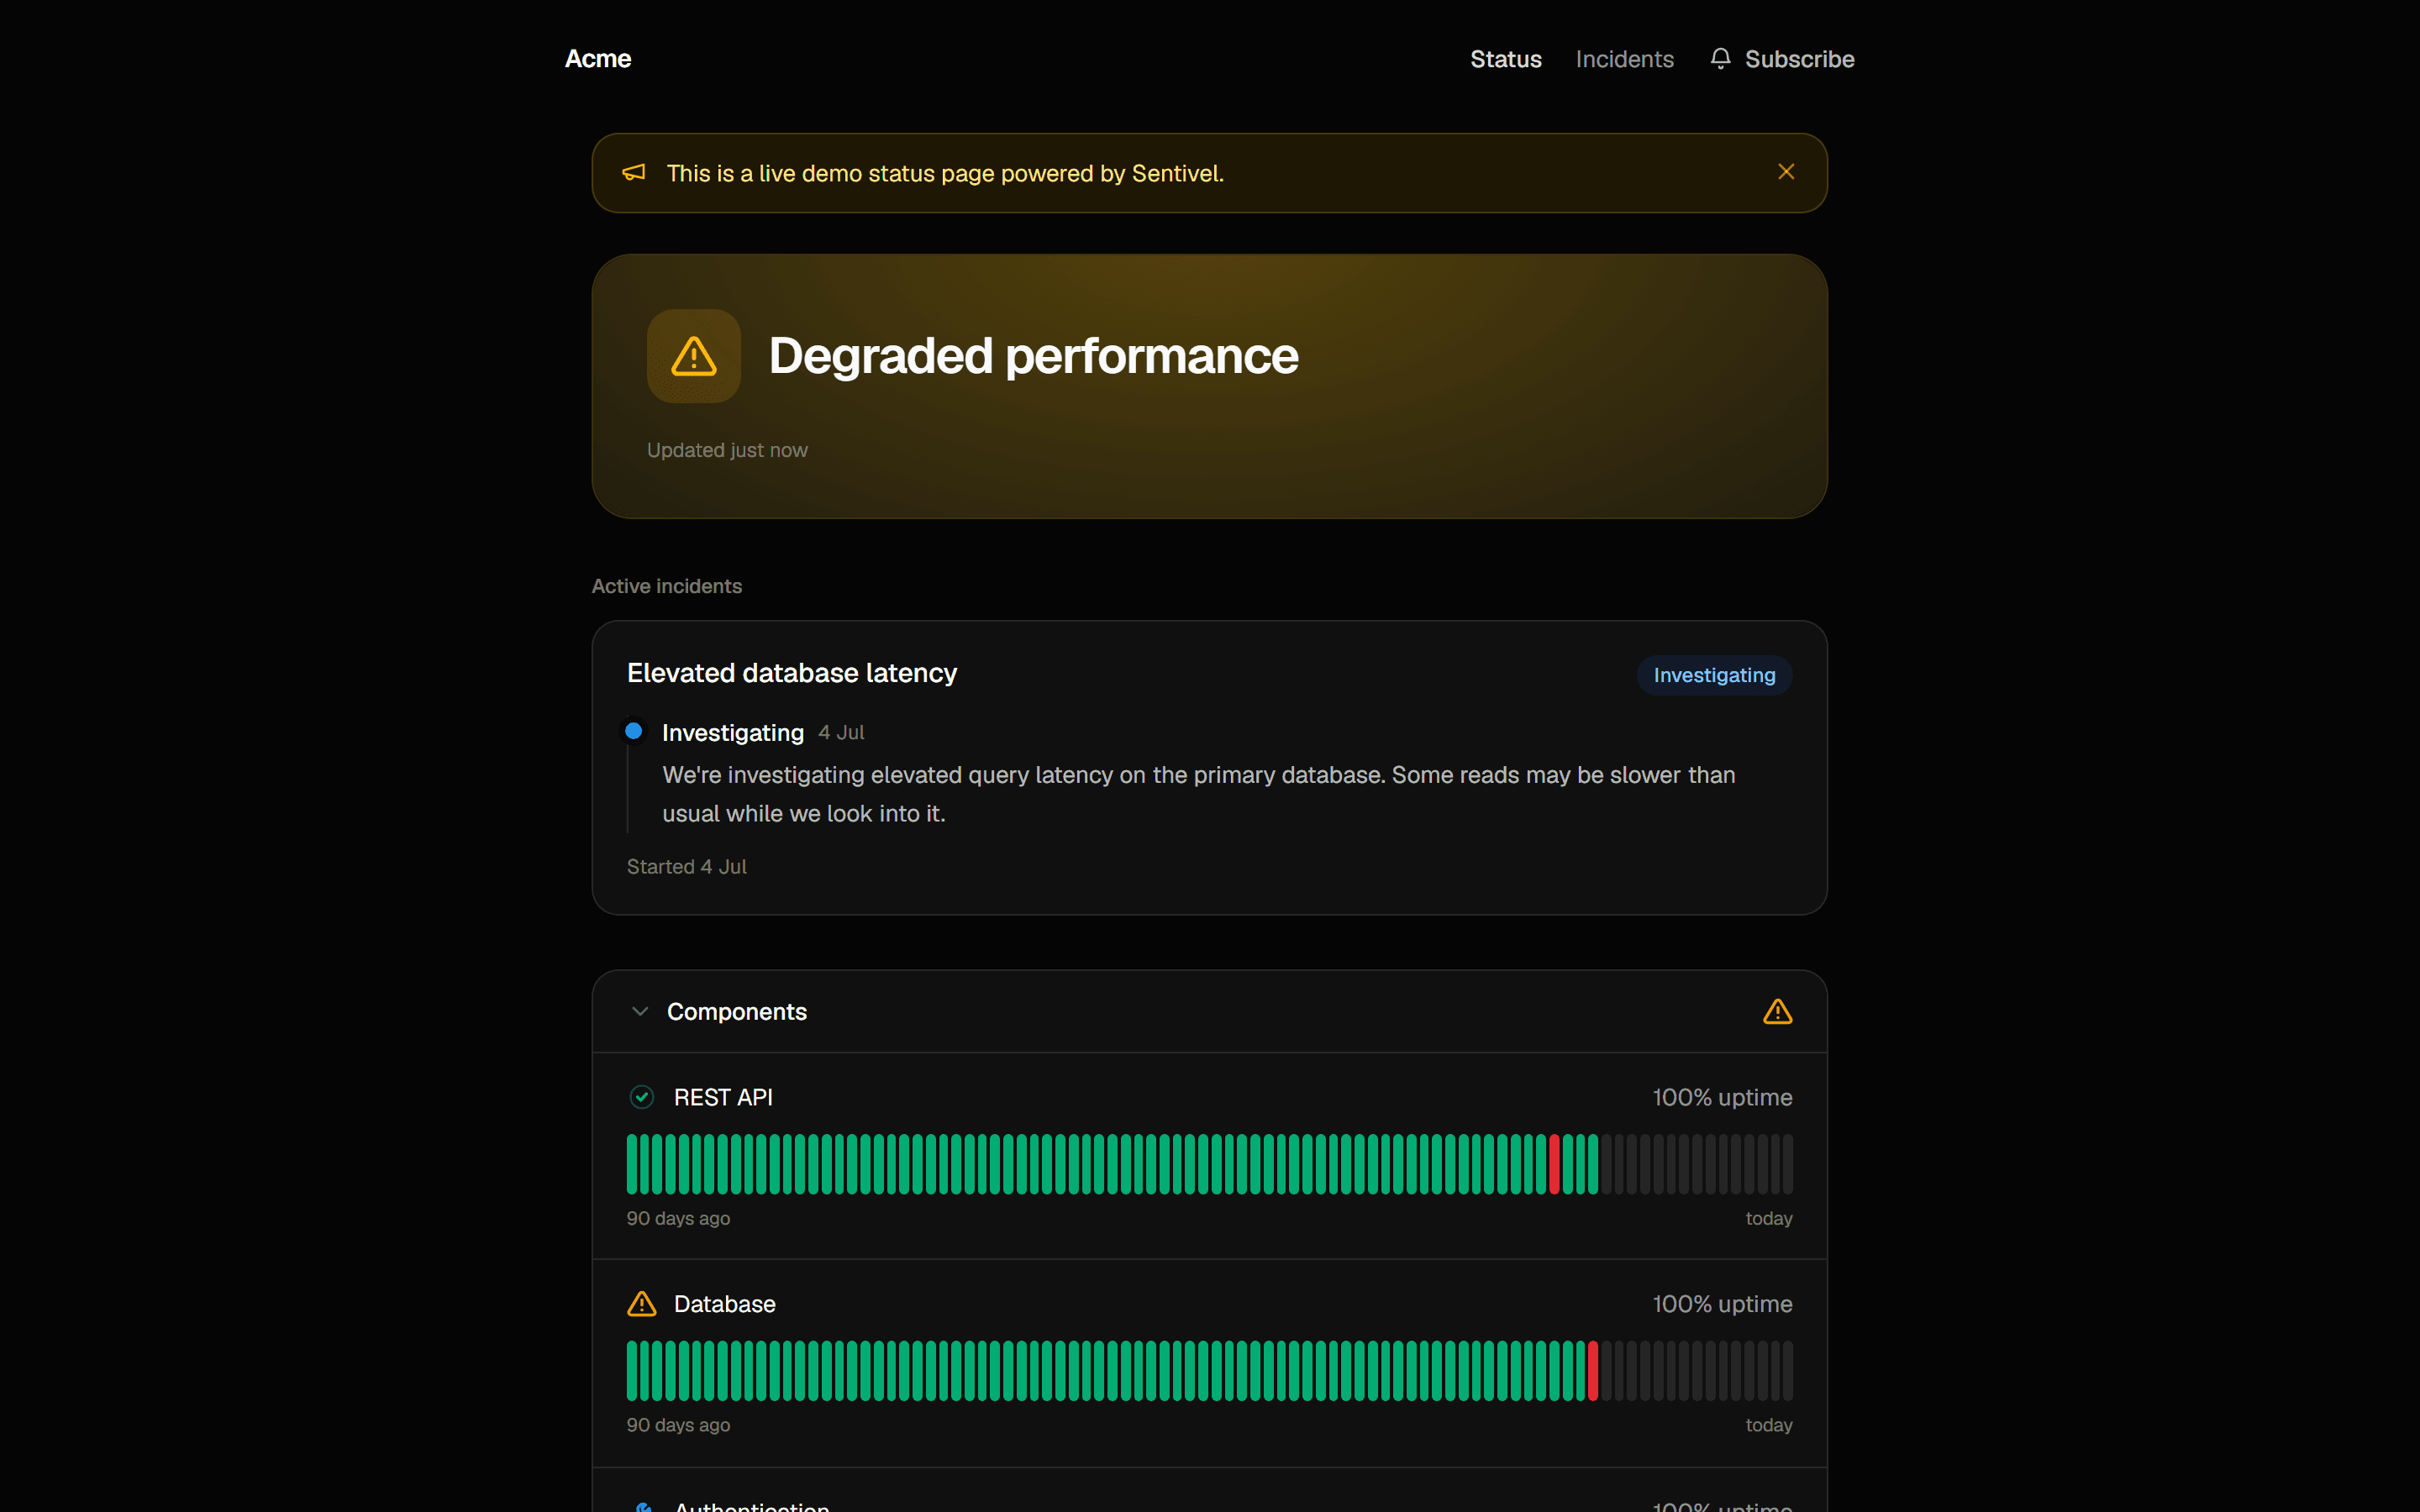This screenshot has height=1512, width=2420.
Task: Open the Incidents nav tab
Action: click(x=1624, y=59)
